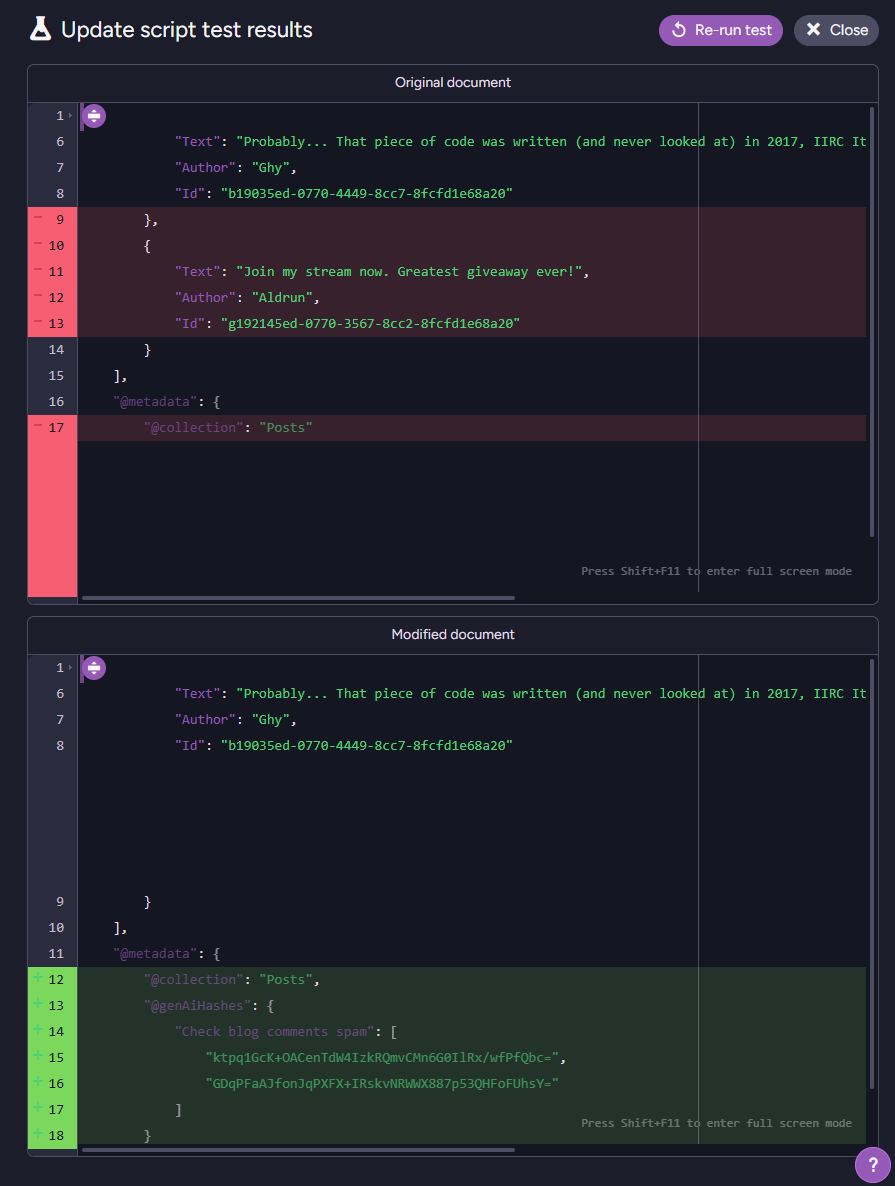Click "@genAiHashes" key in Modified document

pos(197,1006)
